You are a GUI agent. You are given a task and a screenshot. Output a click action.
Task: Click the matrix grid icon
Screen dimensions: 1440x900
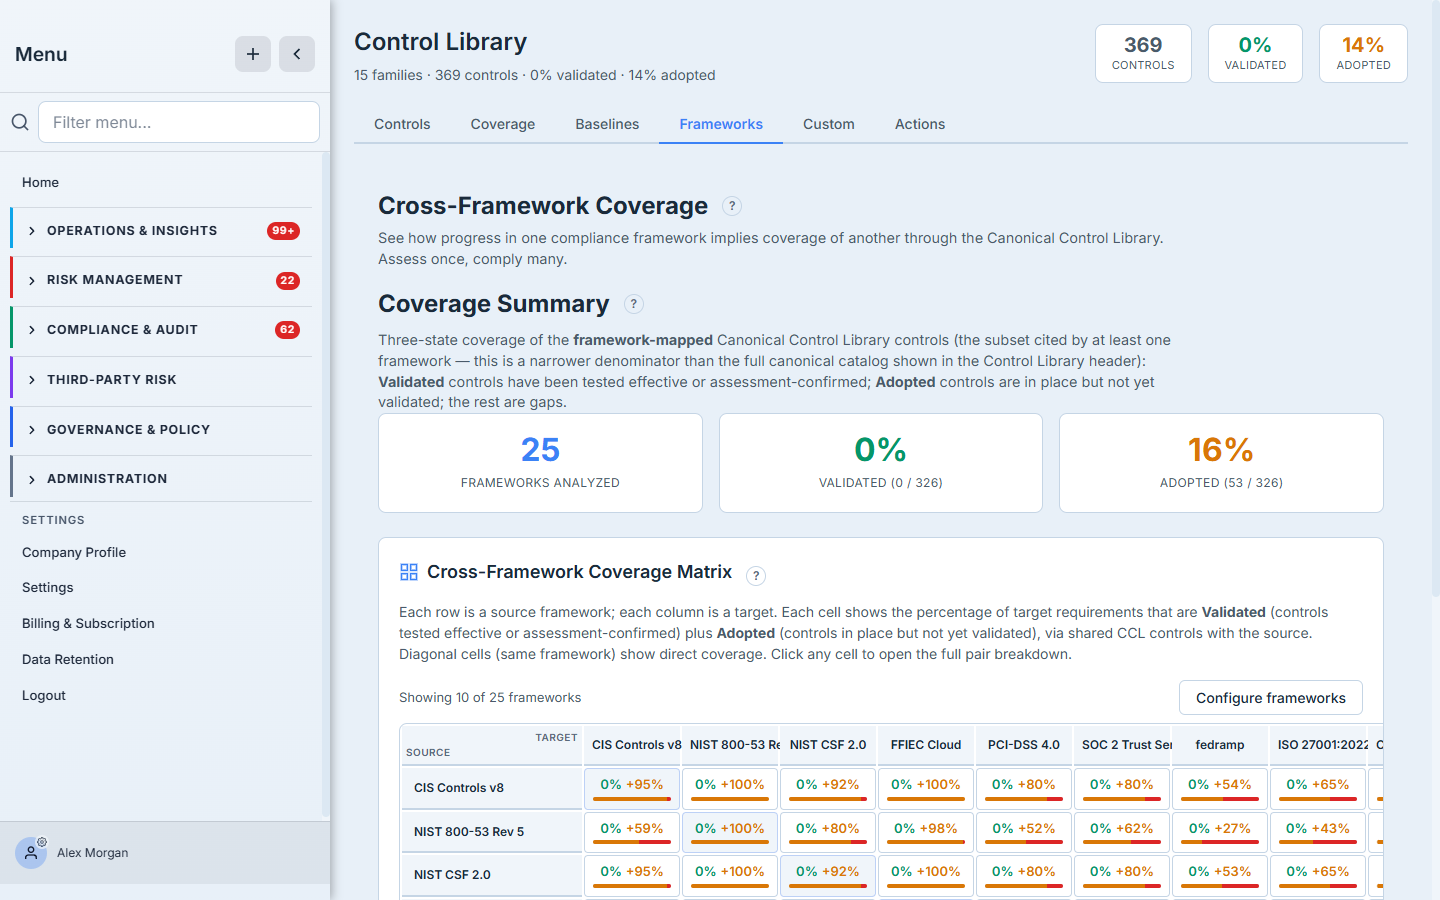tap(409, 572)
